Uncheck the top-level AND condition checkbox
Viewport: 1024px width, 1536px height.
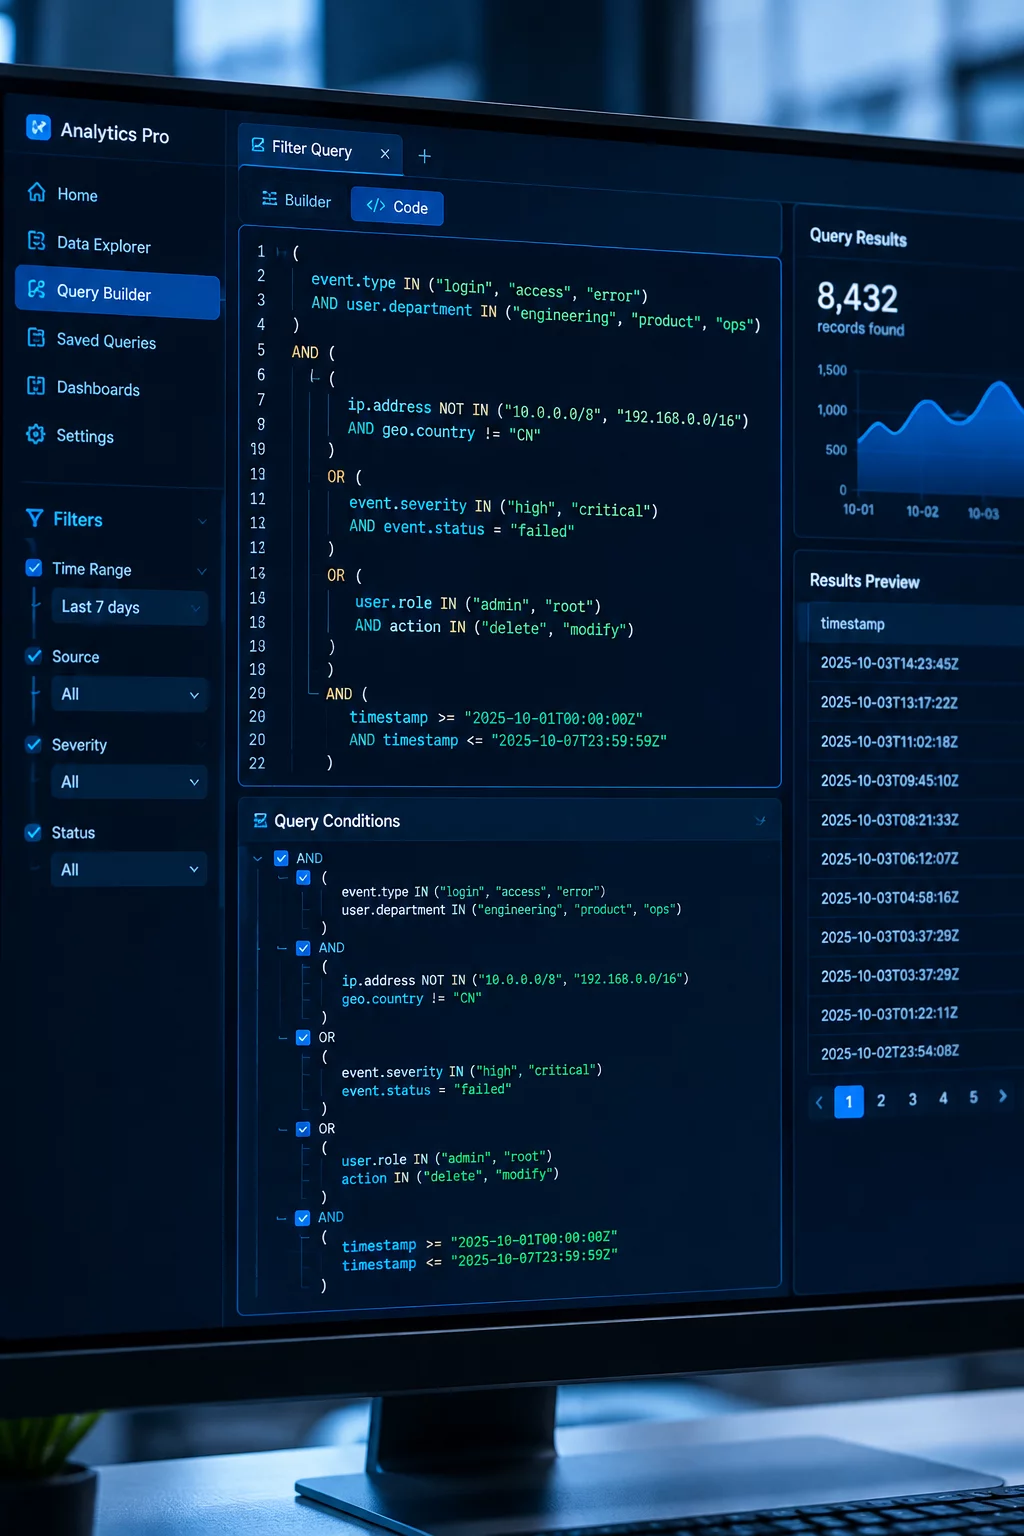click(281, 858)
